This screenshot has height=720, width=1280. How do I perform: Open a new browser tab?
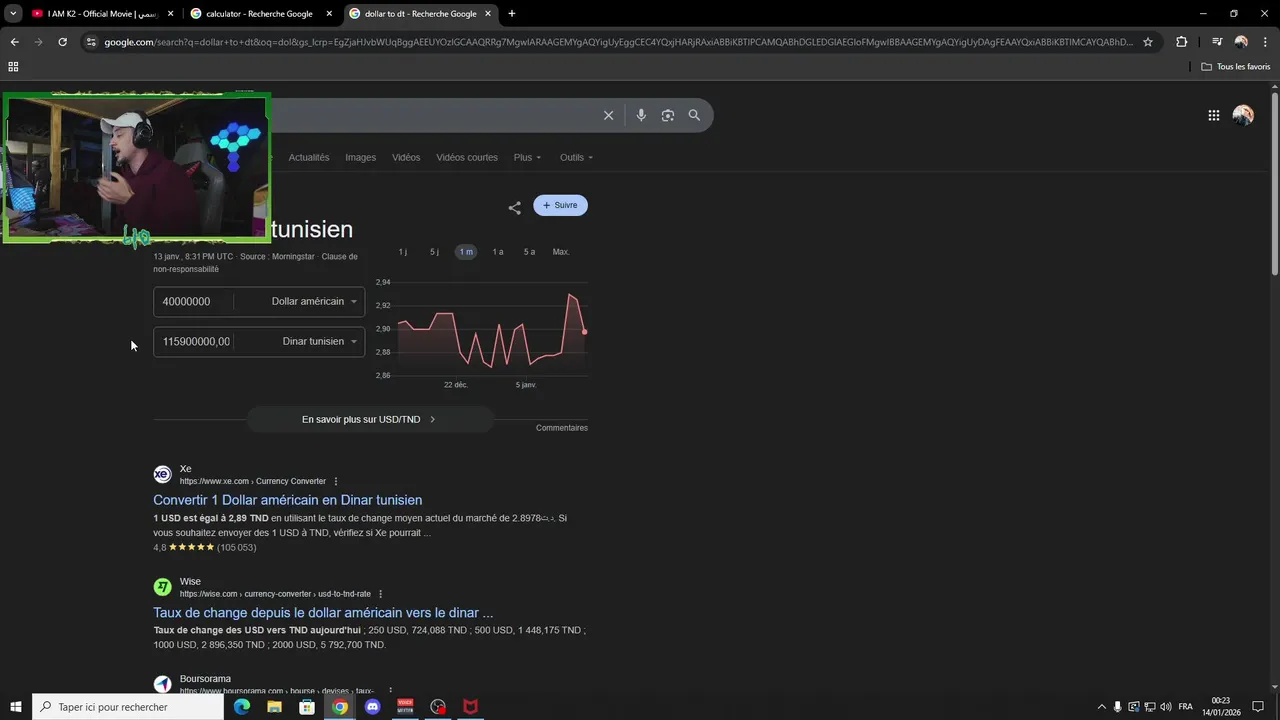512,14
